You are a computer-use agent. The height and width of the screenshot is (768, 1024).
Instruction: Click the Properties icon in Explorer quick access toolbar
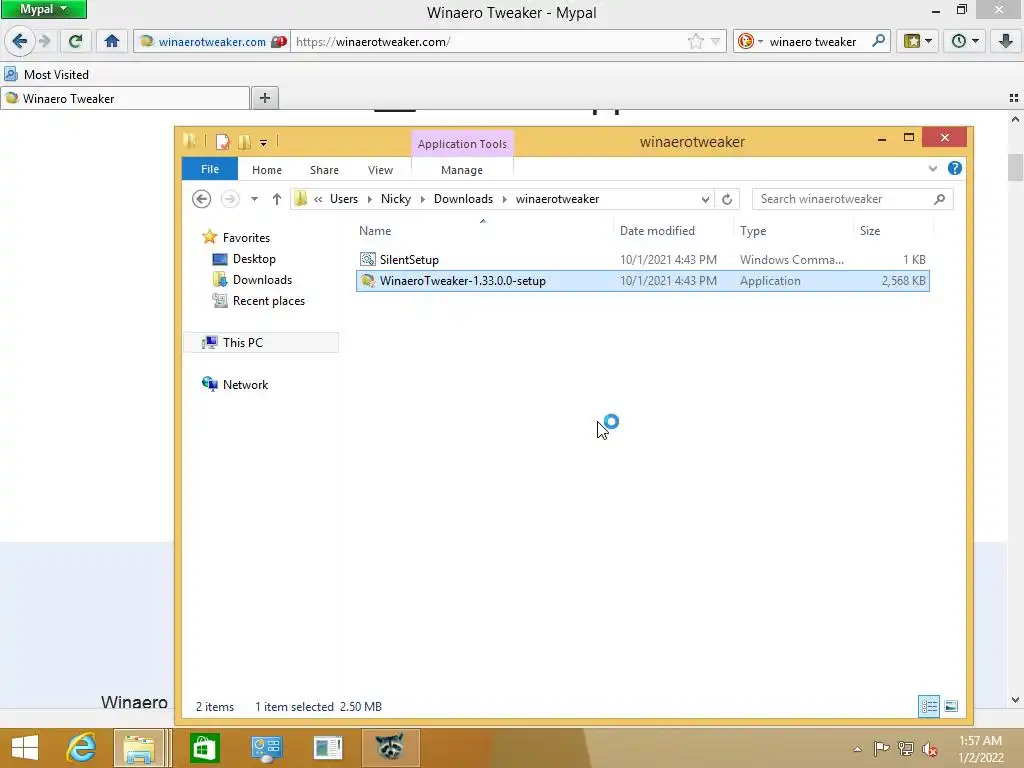[x=223, y=141]
